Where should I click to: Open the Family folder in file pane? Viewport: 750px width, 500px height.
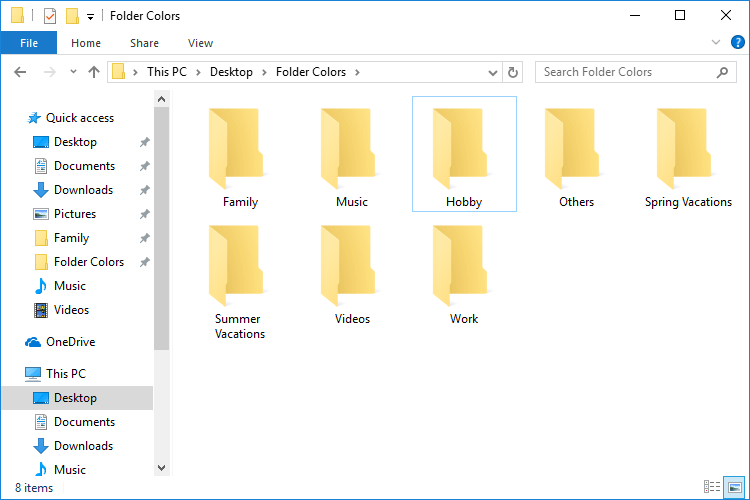coord(240,154)
